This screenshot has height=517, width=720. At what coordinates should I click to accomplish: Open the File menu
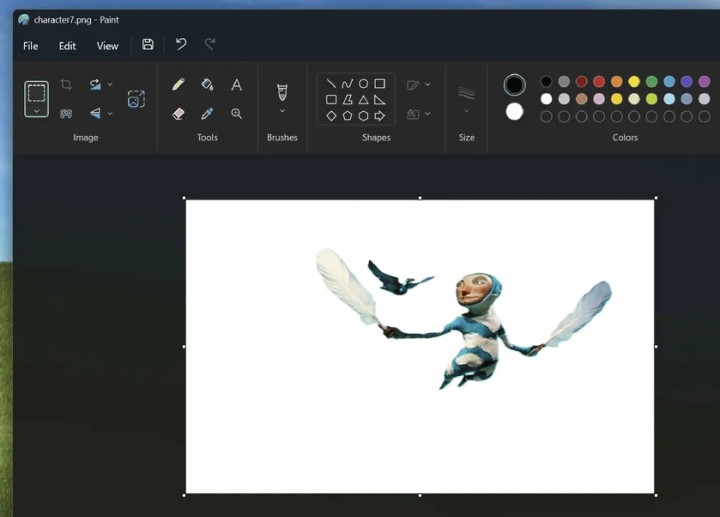tap(31, 46)
